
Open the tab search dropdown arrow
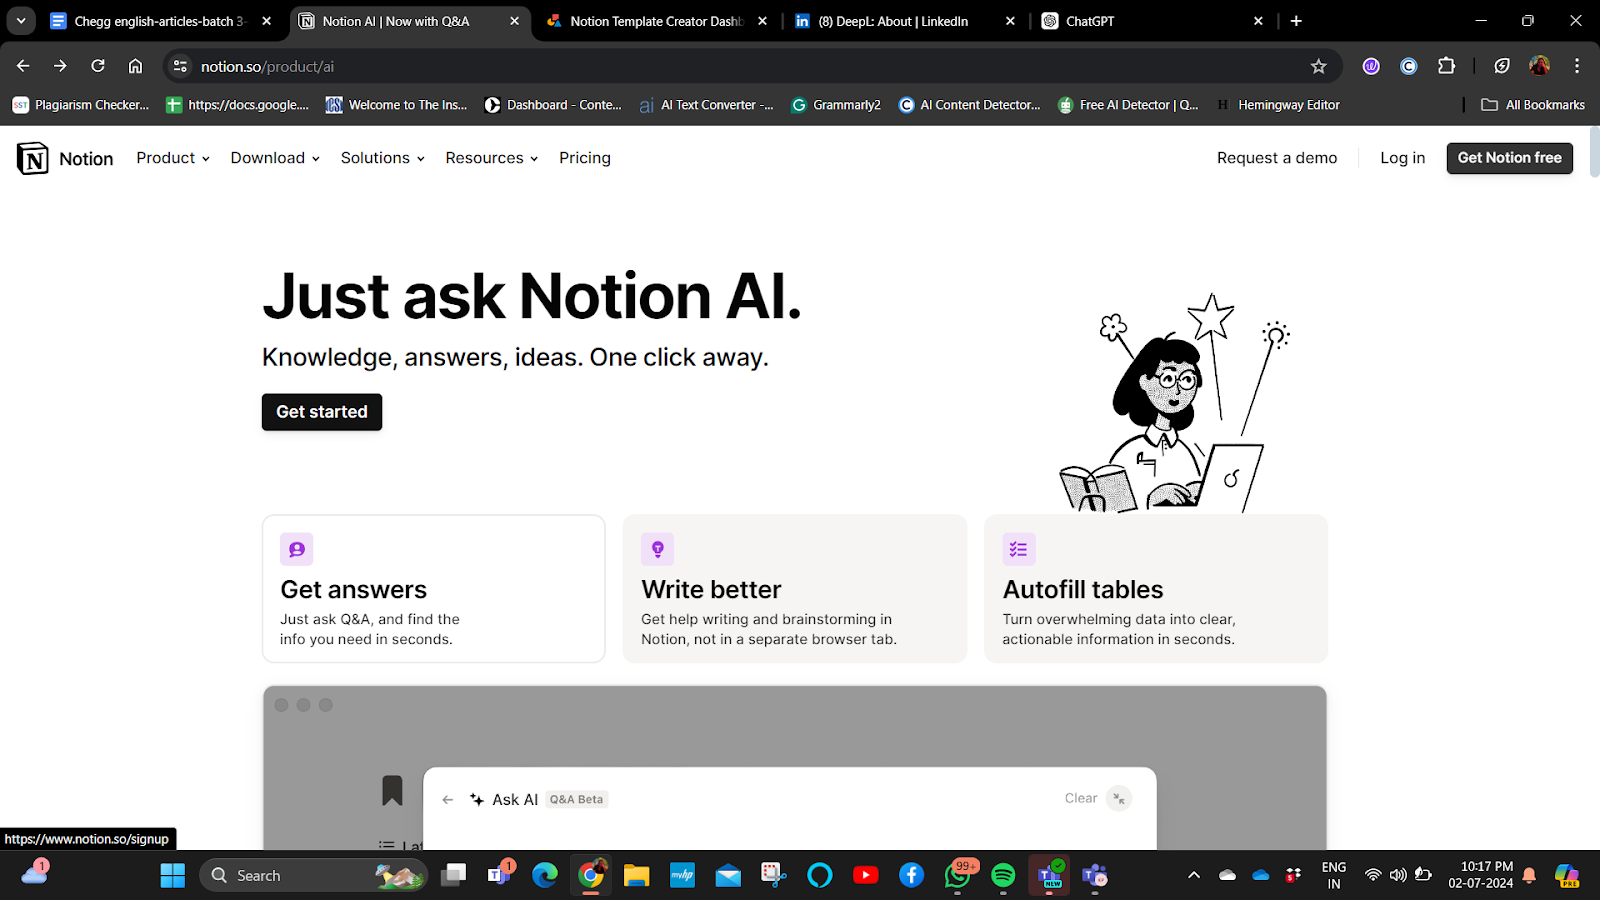pyautogui.click(x=21, y=21)
